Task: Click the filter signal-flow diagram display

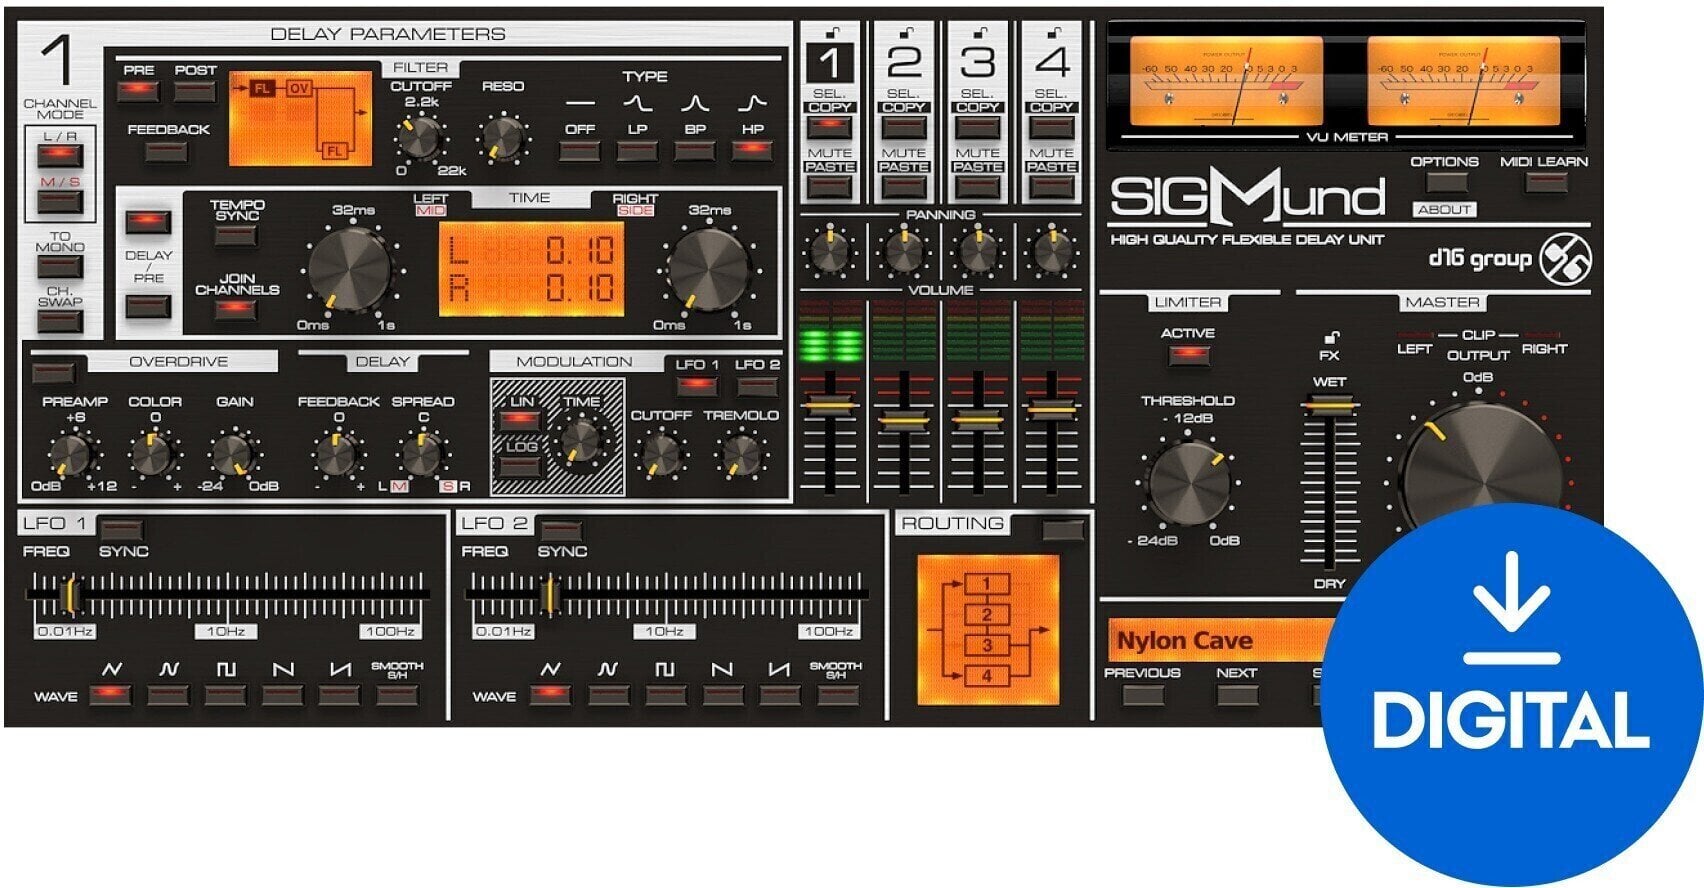Action: pos(300,119)
